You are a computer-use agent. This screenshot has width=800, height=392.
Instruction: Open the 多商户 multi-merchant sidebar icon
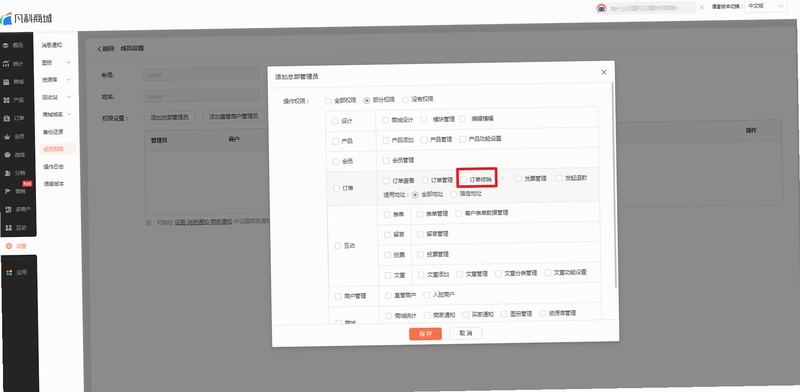[x=8, y=209]
